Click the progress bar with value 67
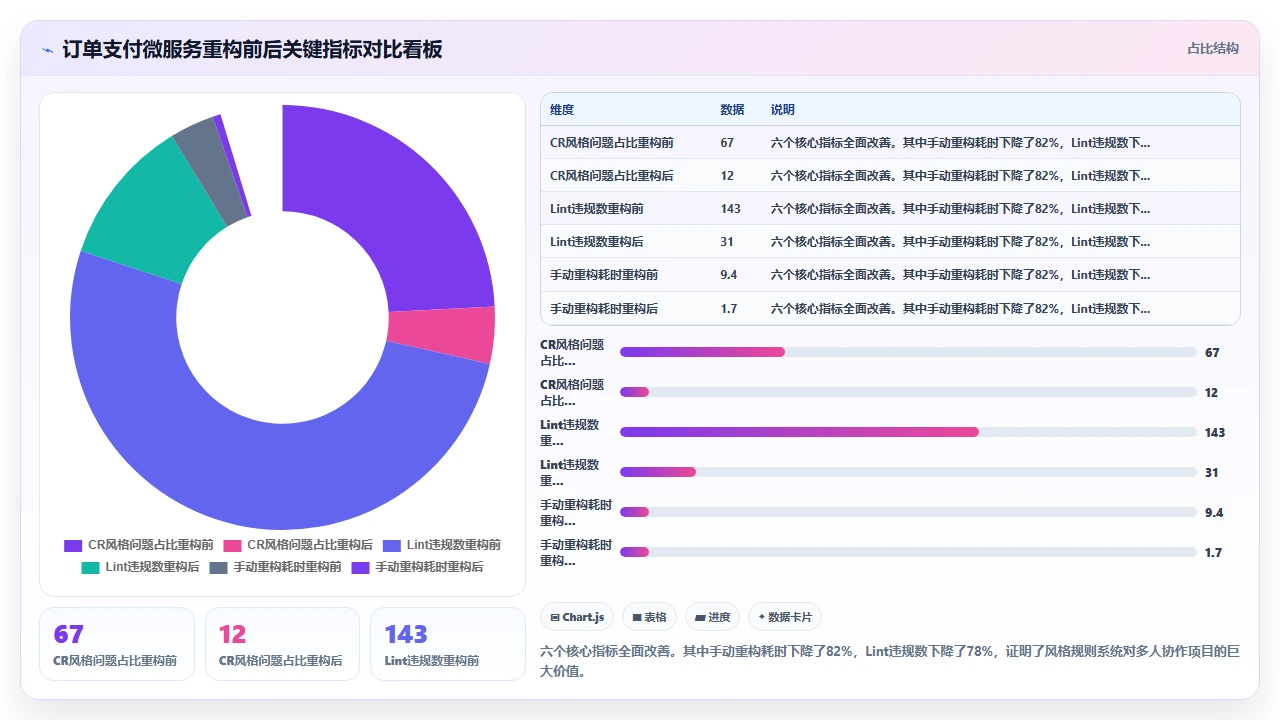1280x720 pixels. [908, 352]
